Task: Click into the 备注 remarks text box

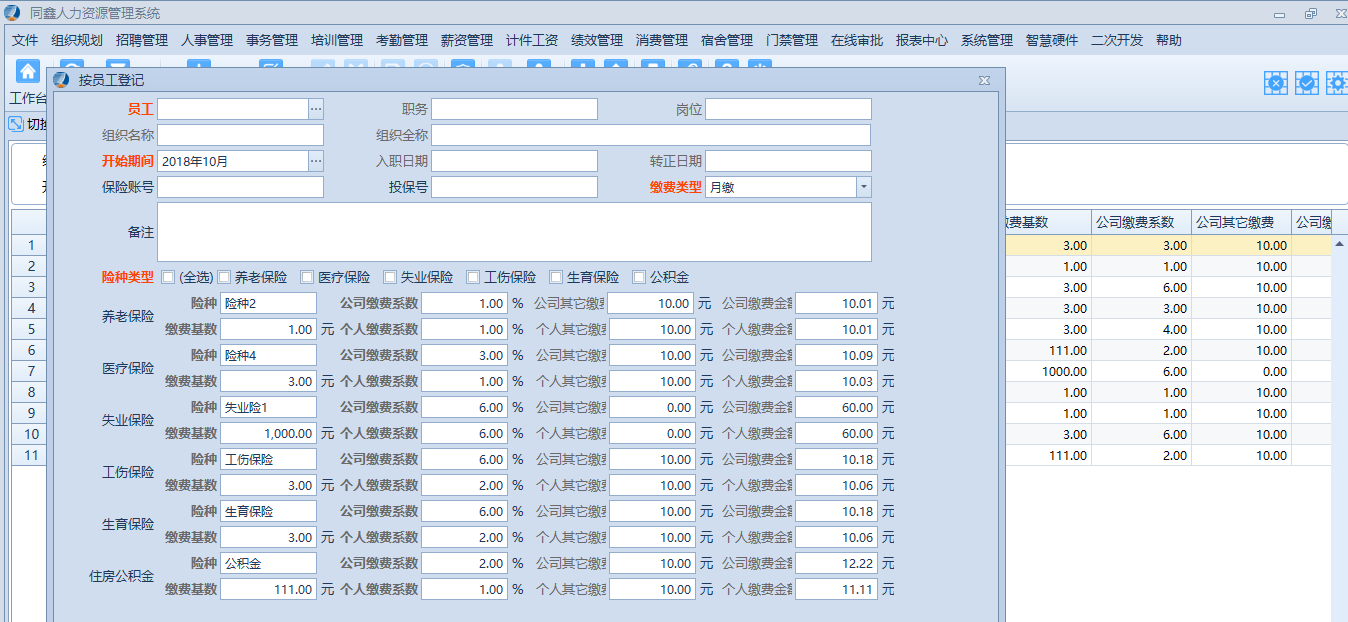Action: pos(514,232)
